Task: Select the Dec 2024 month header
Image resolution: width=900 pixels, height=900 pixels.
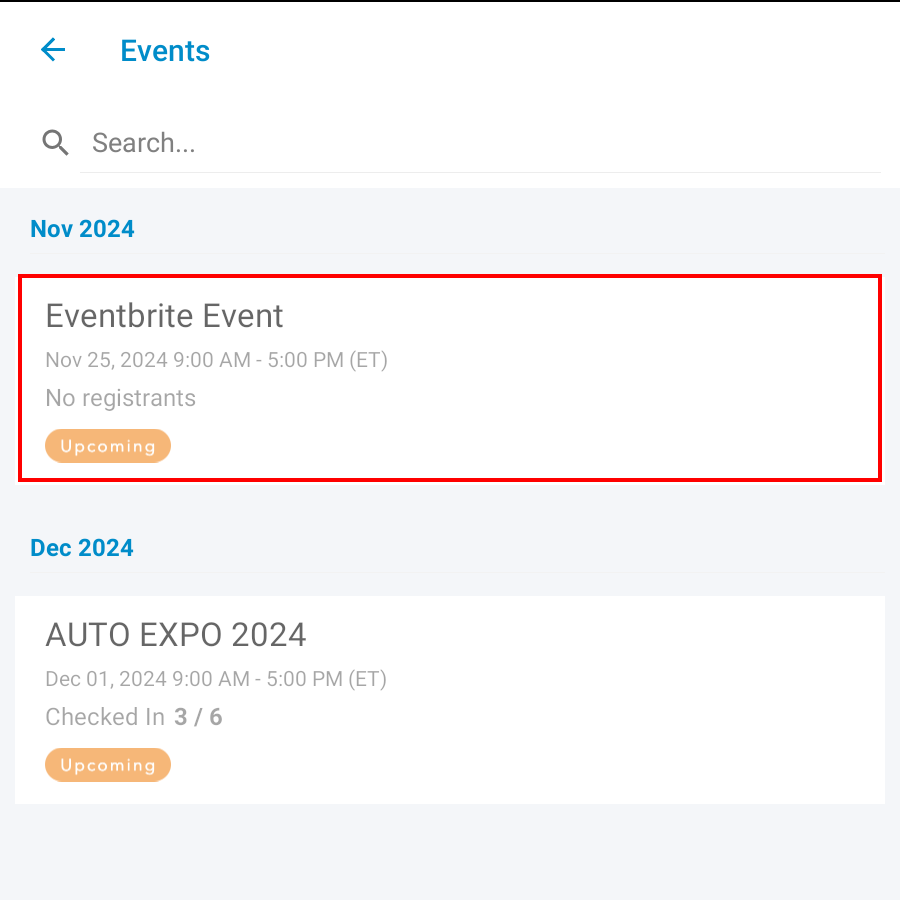Action: [82, 548]
